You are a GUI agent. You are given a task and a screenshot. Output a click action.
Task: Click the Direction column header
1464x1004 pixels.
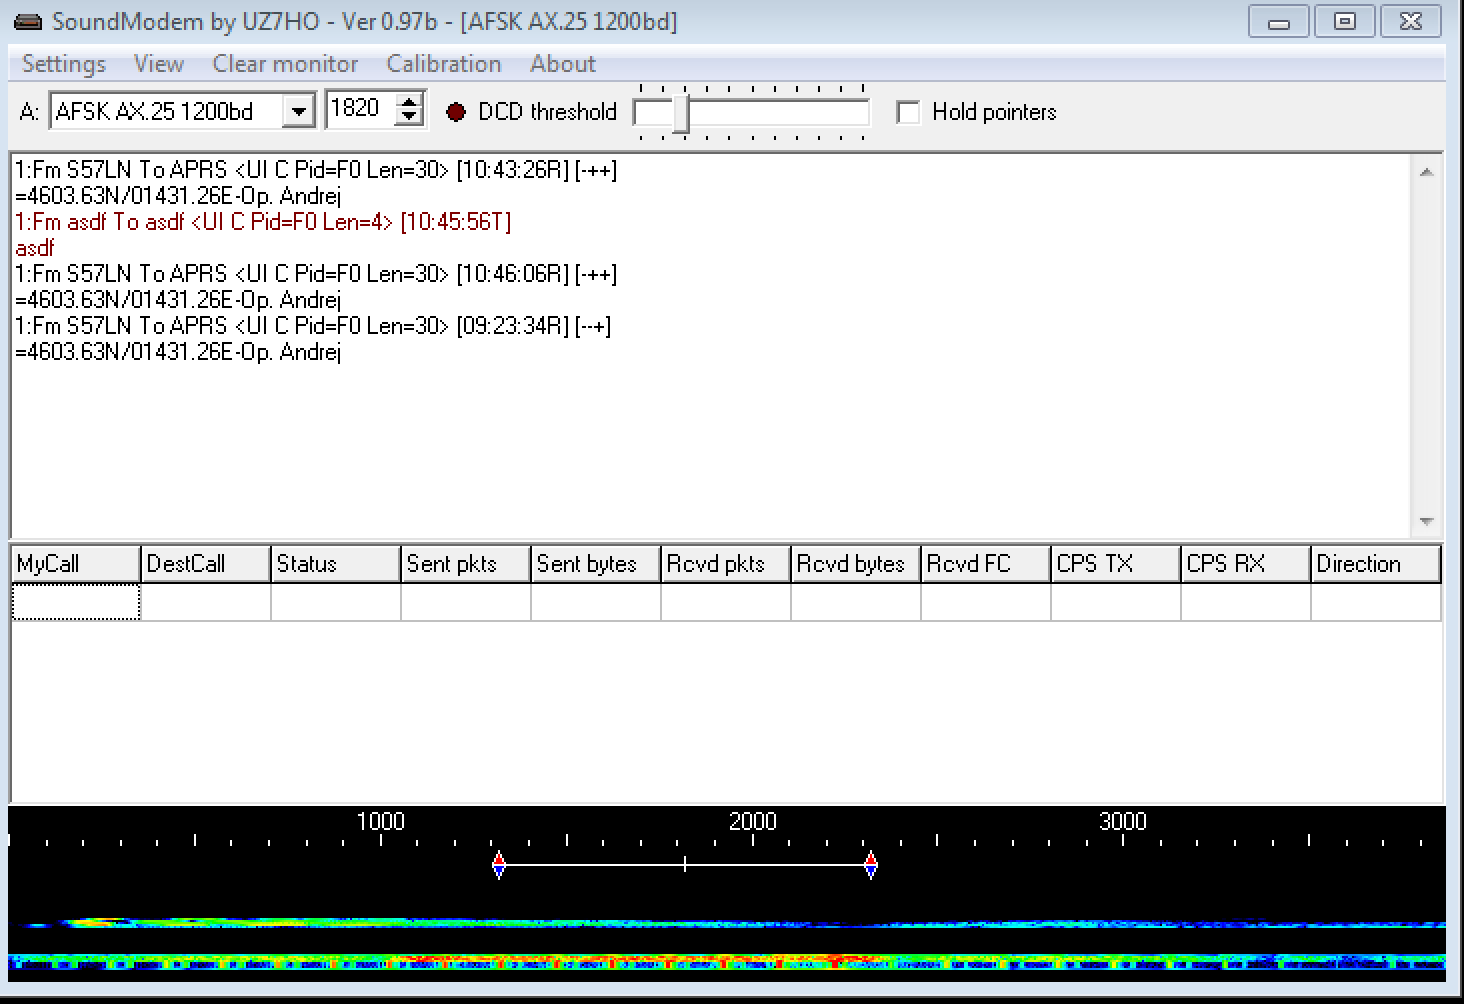click(1376, 564)
